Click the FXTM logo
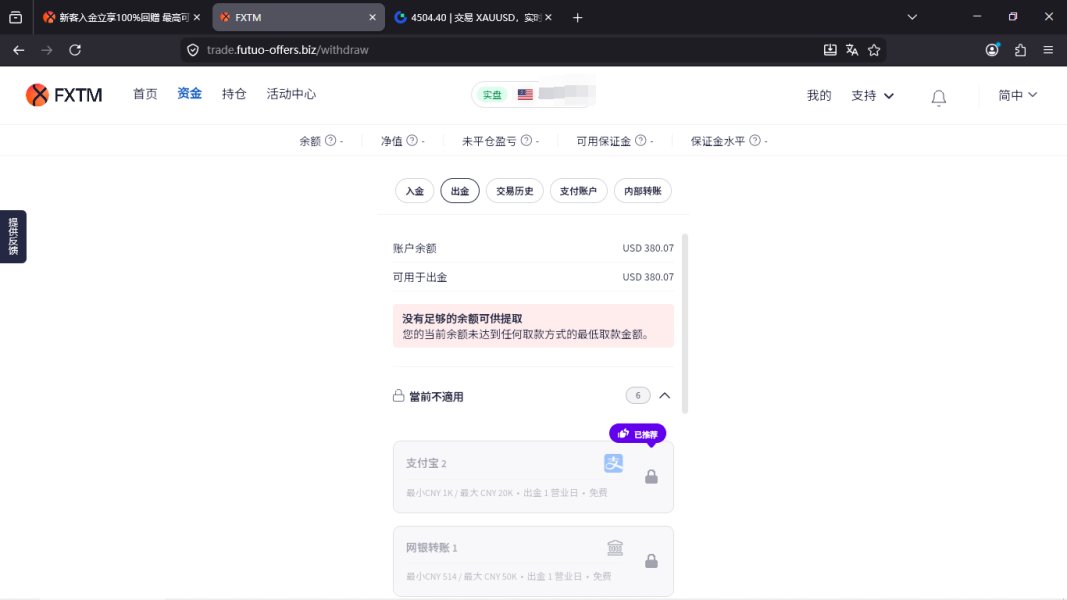The height and width of the screenshot is (600, 1067). coord(64,95)
